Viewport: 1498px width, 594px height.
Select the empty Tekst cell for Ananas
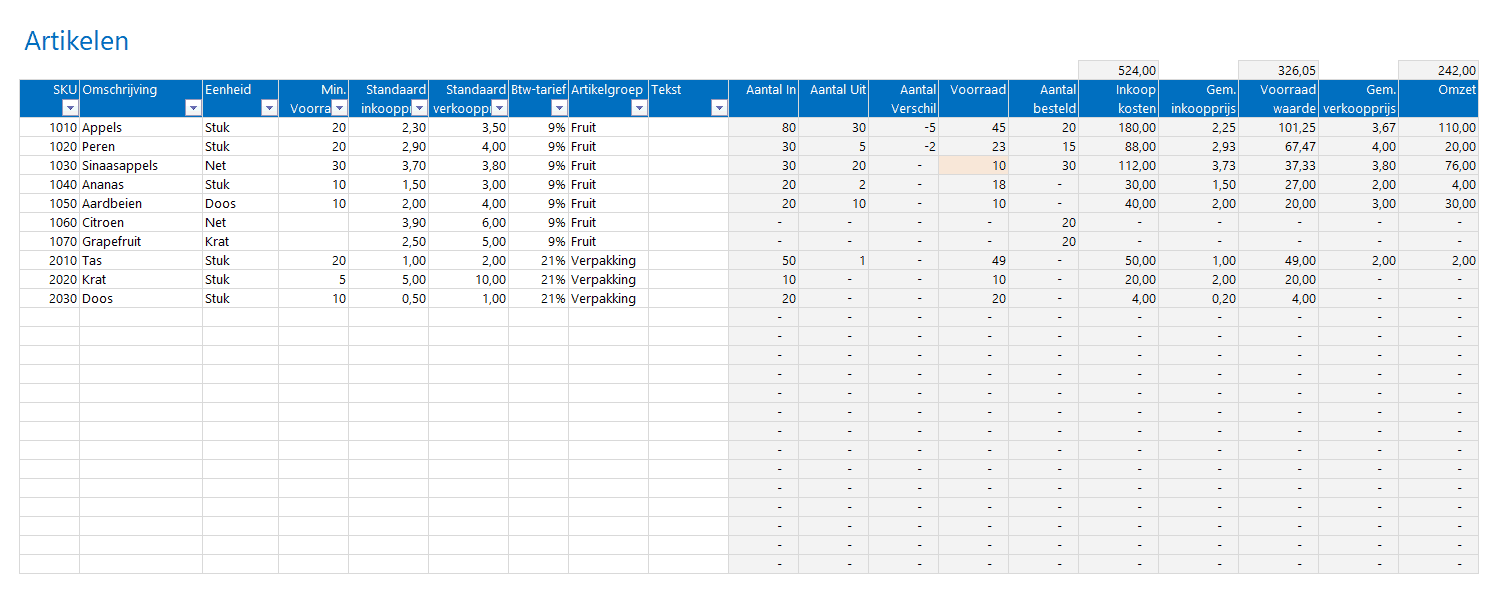[x=690, y=184]
